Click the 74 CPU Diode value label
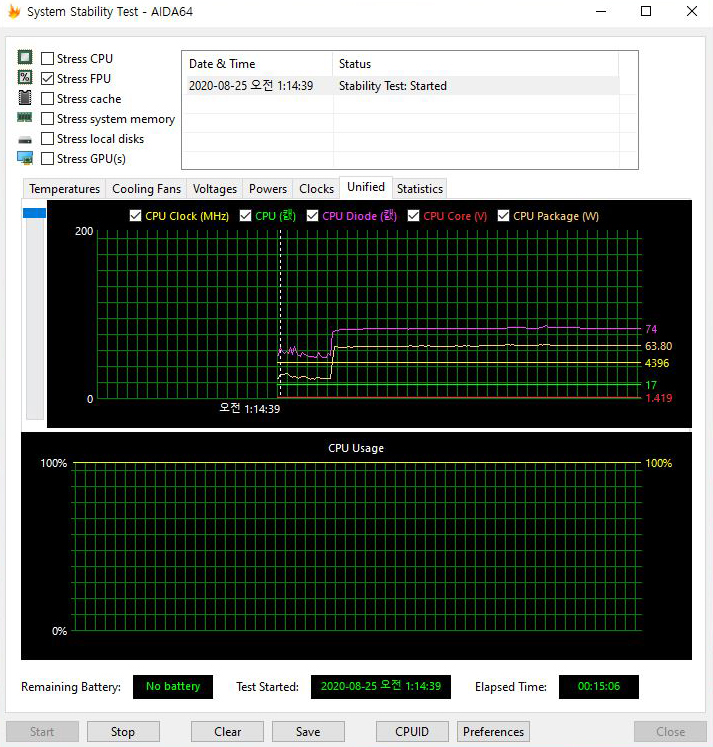 651,329
